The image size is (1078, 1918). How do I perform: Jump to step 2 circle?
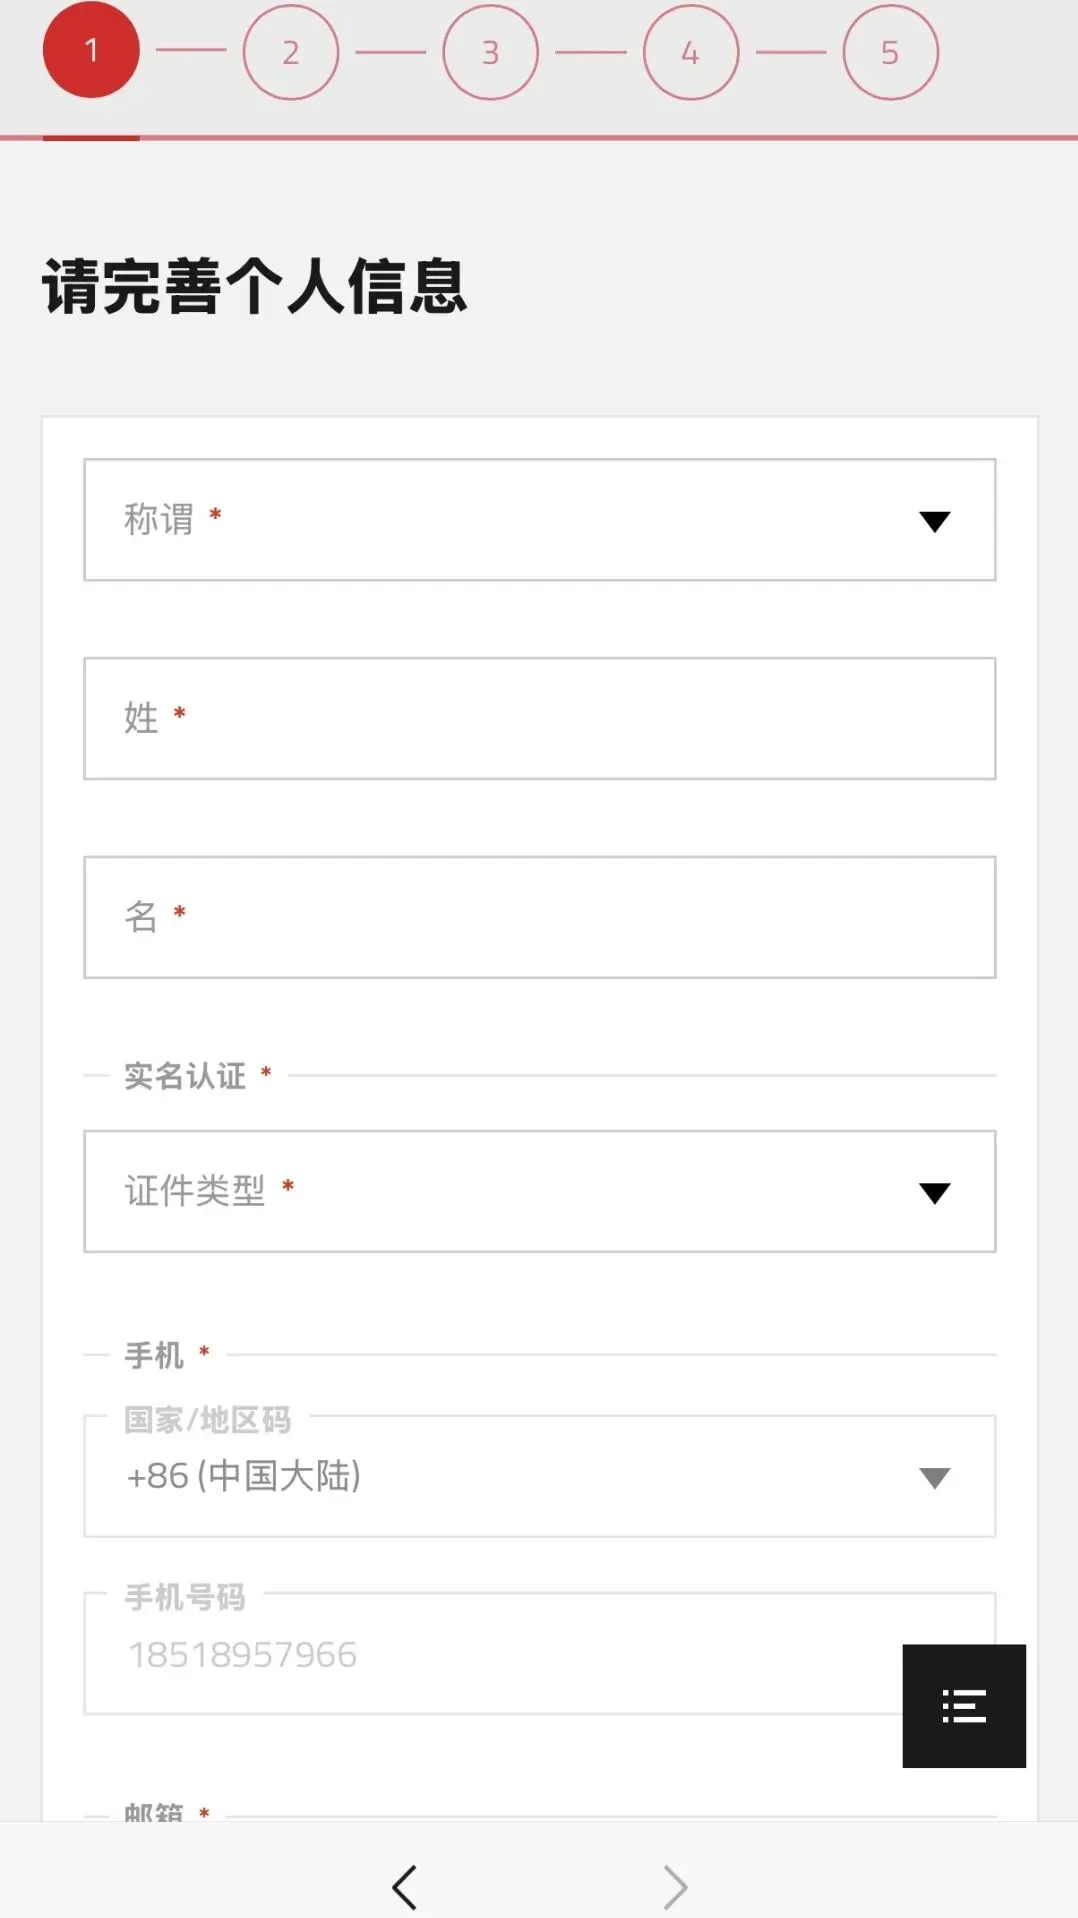click(x=291, y=52)
